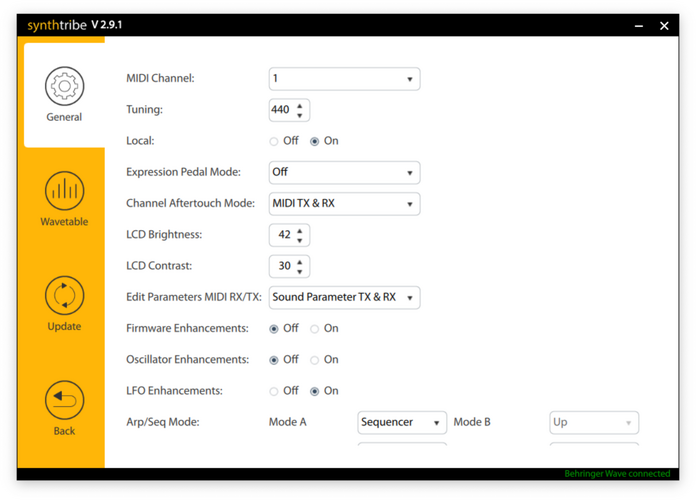Image resolution: width=696 pixels, height=500 pixels.
Task: Minimize the SynthTribe window
Action: click(x=639, y=26)
